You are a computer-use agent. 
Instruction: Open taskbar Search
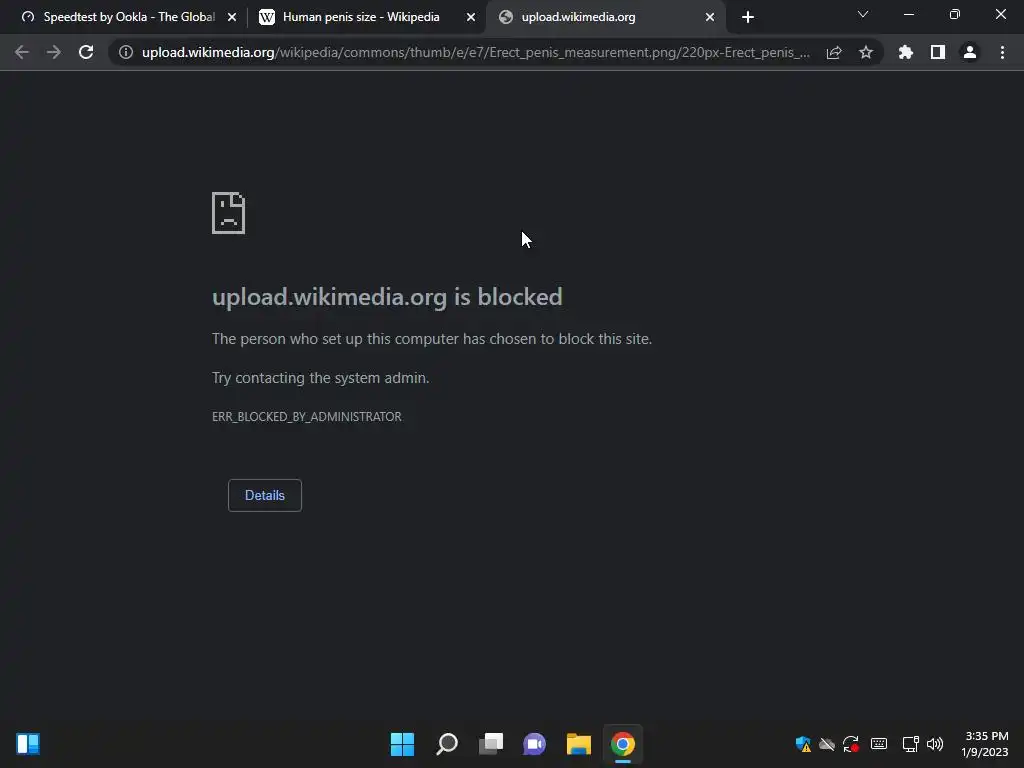click(x=447, y=744)
